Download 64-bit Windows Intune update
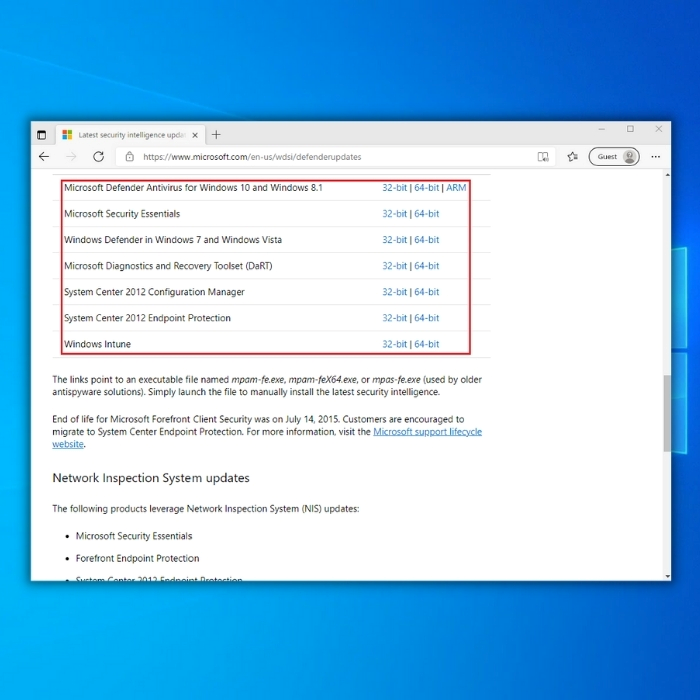The height and width of the screenshot is (700, 700). point(426,344)
